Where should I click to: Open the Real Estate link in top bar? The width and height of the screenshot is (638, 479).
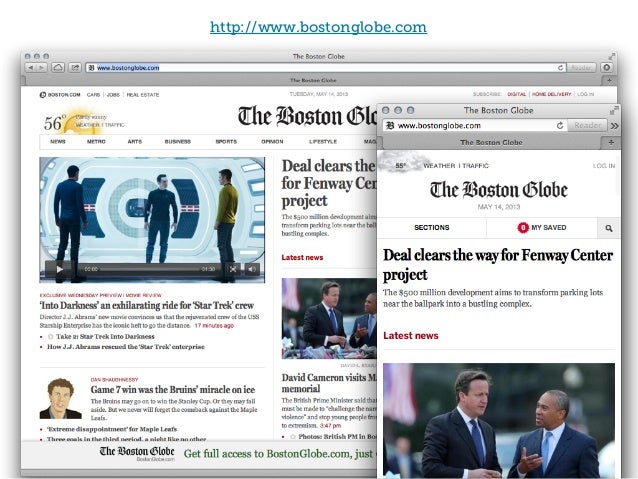(x=142, y=95)
